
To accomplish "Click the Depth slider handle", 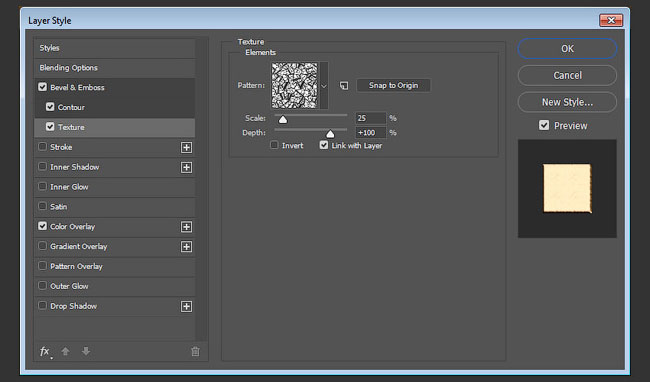I will [330, 134].
